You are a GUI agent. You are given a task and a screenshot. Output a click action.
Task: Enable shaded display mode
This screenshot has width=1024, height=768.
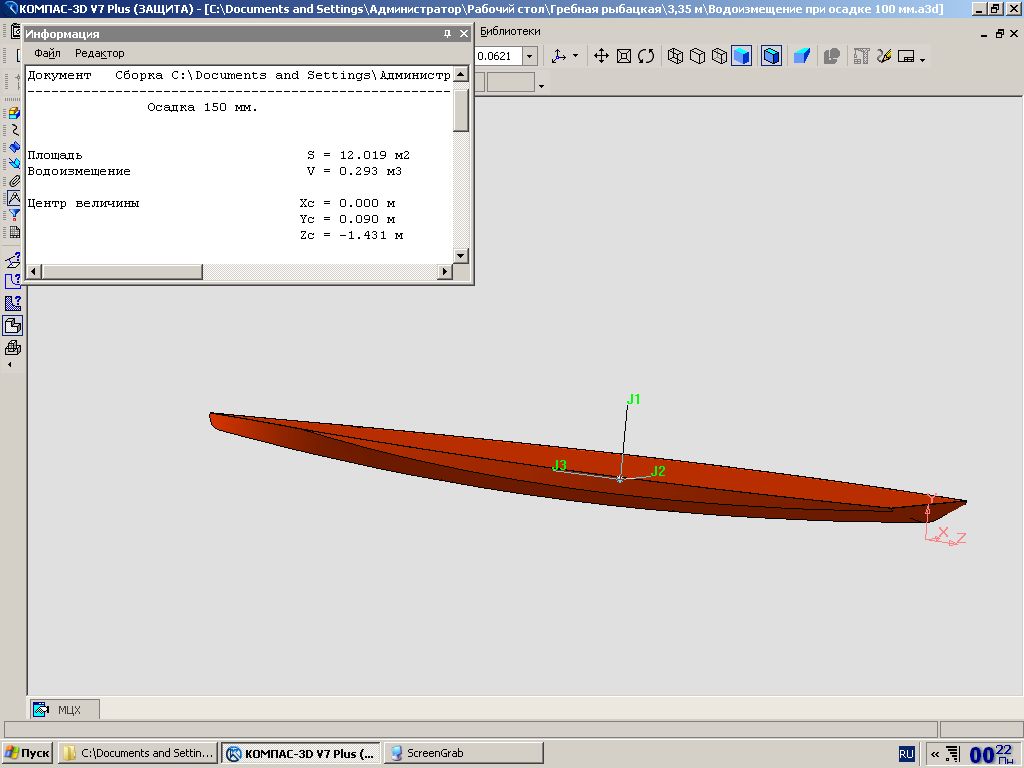click(741, 56)
